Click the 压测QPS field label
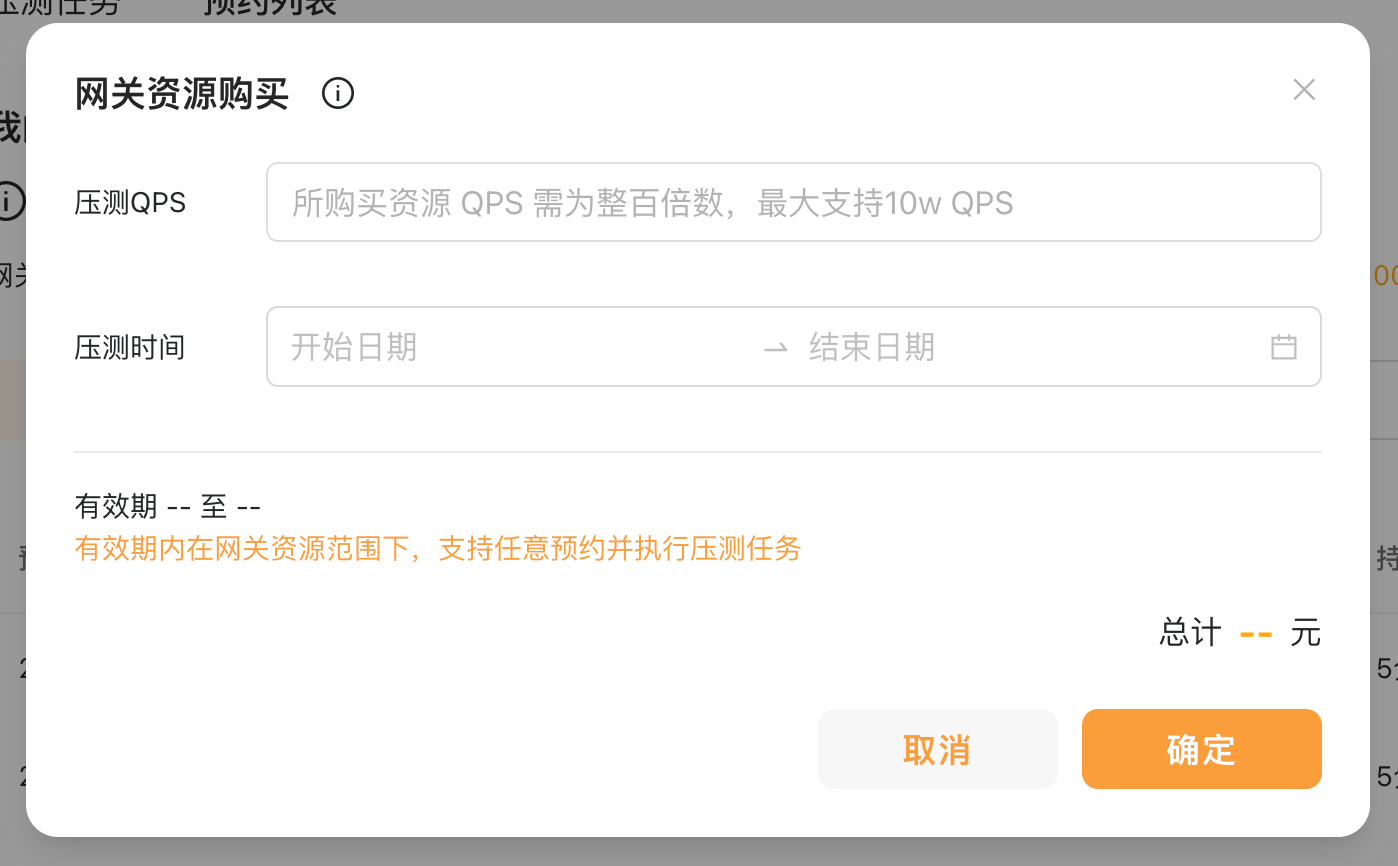Viewport: 1398px width, 866px height. click(130, 203)
